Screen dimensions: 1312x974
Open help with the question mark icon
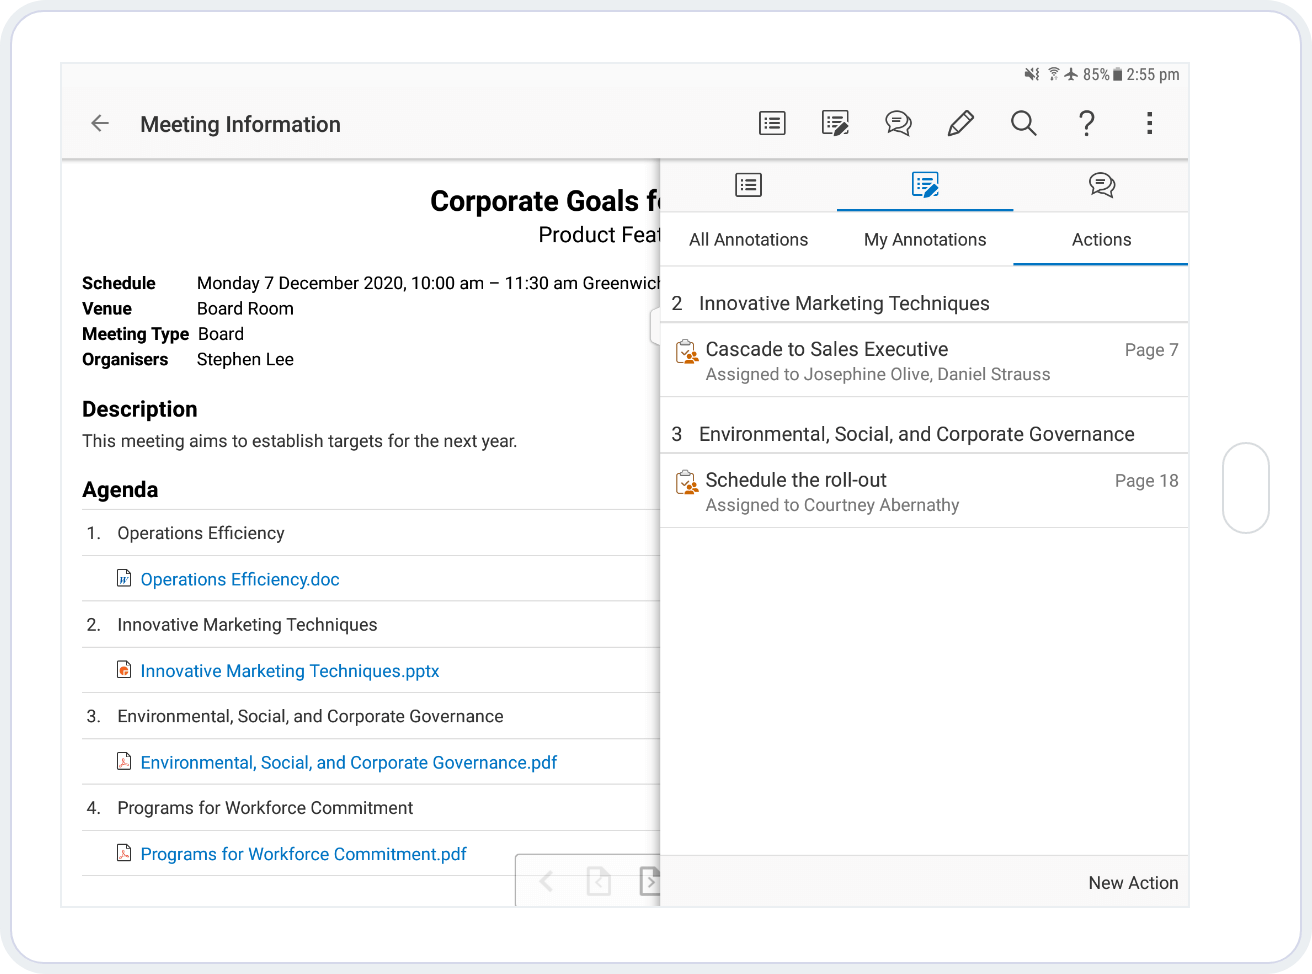point(1086,123)
